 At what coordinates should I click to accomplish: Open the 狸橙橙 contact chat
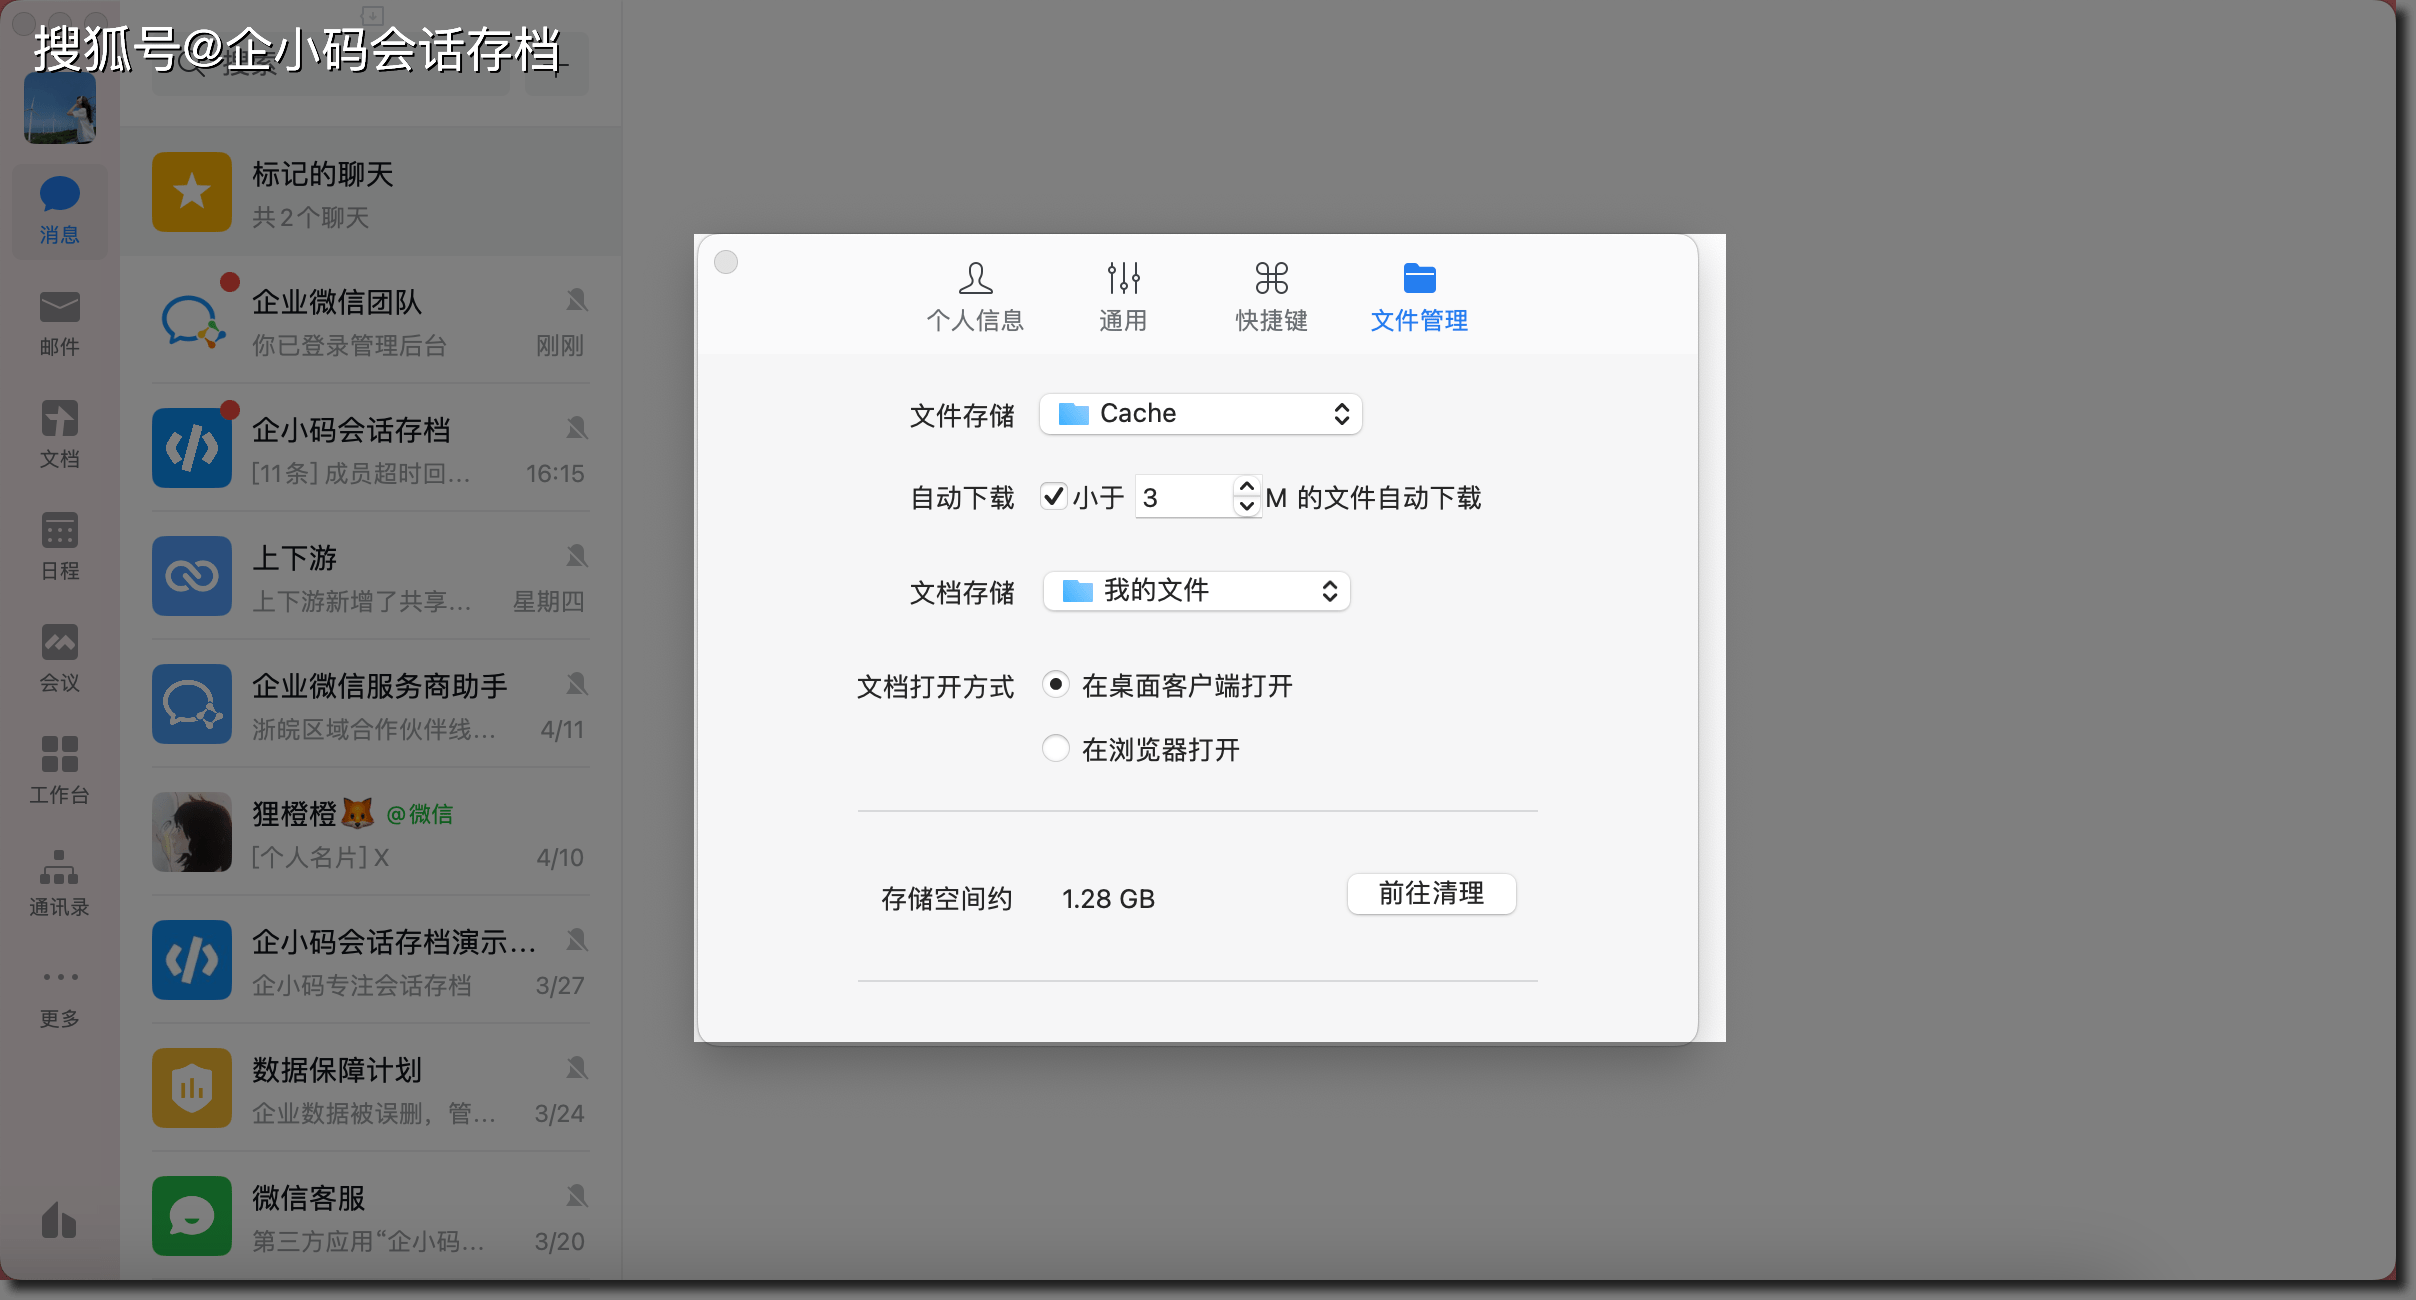point(371,832)
